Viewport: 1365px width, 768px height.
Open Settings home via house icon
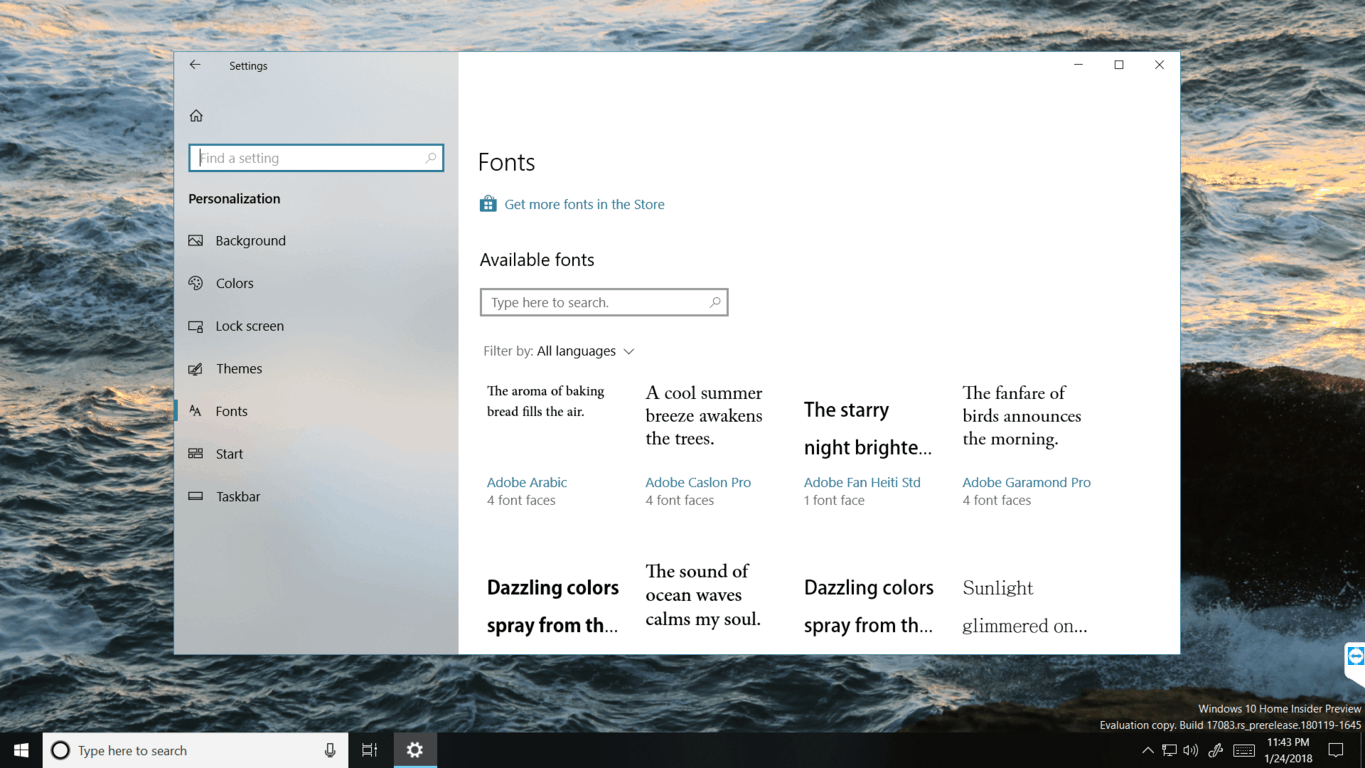coord(196,116)
